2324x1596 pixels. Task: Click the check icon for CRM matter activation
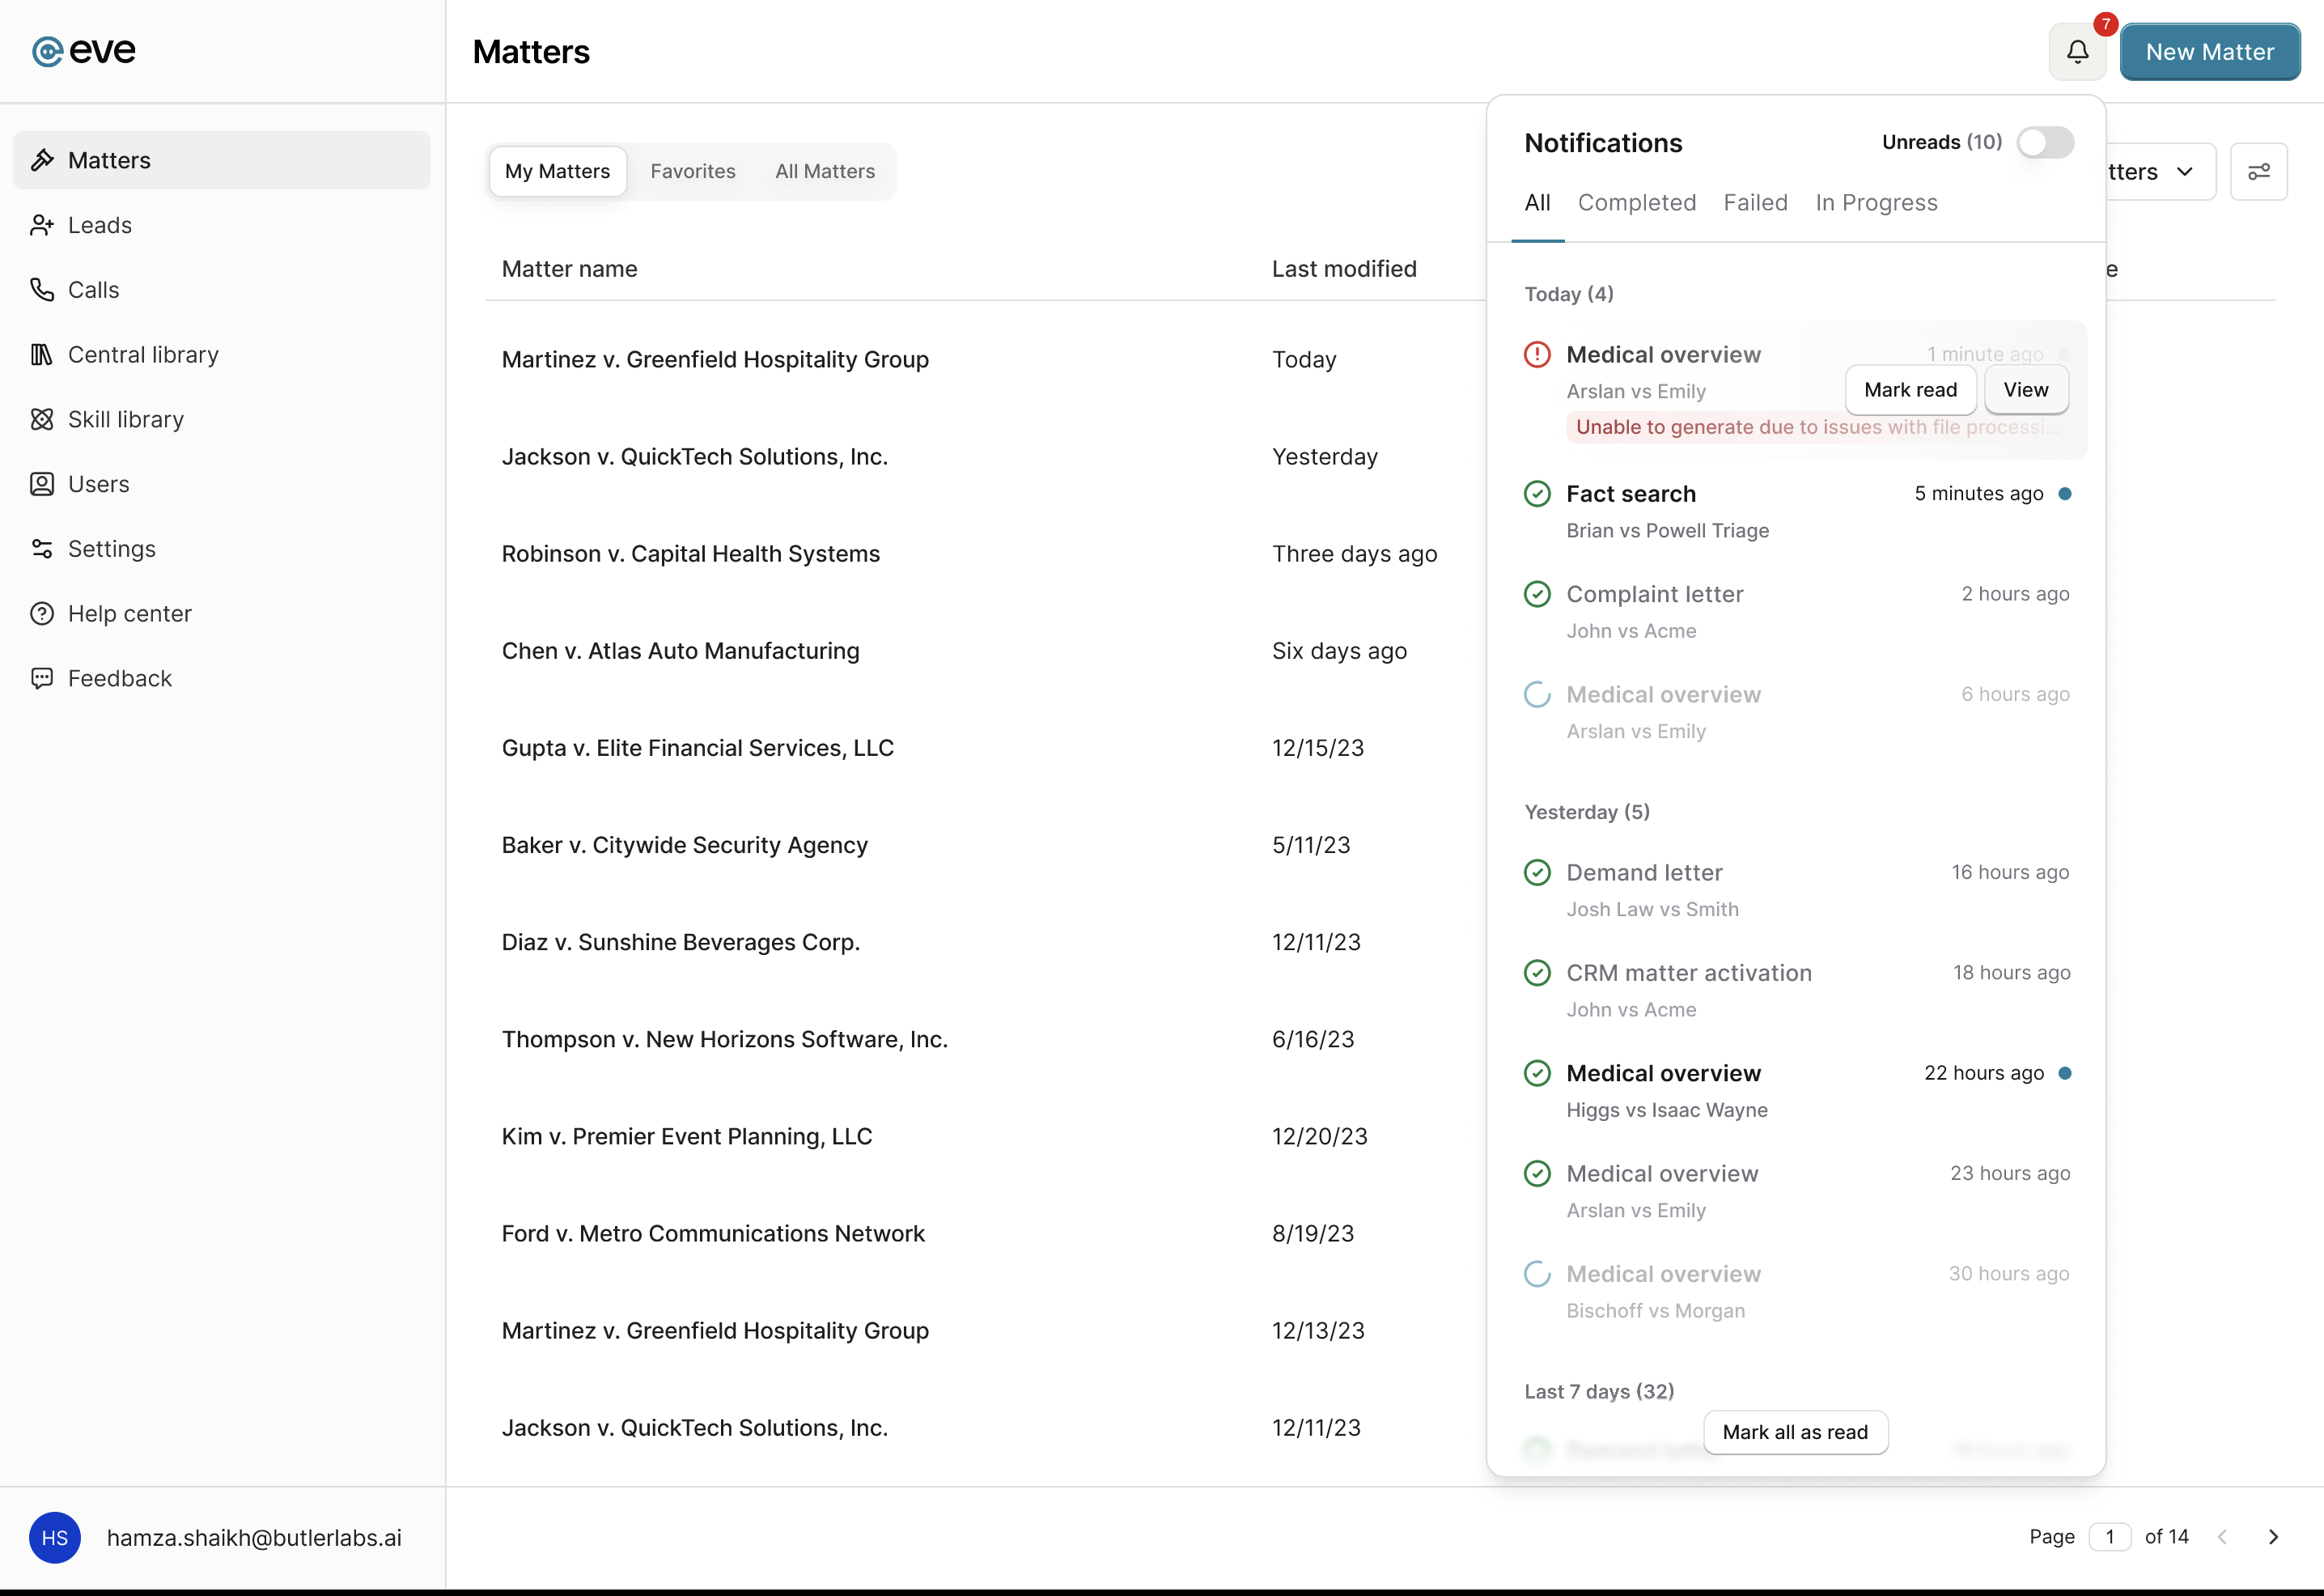1537,973
